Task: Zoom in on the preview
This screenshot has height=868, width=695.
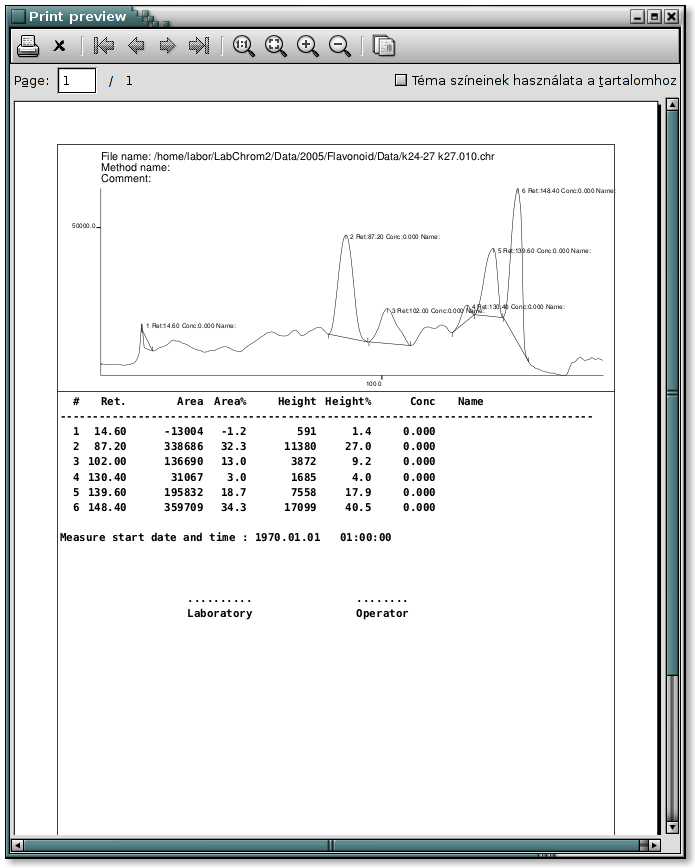Action: coord(308,45)
